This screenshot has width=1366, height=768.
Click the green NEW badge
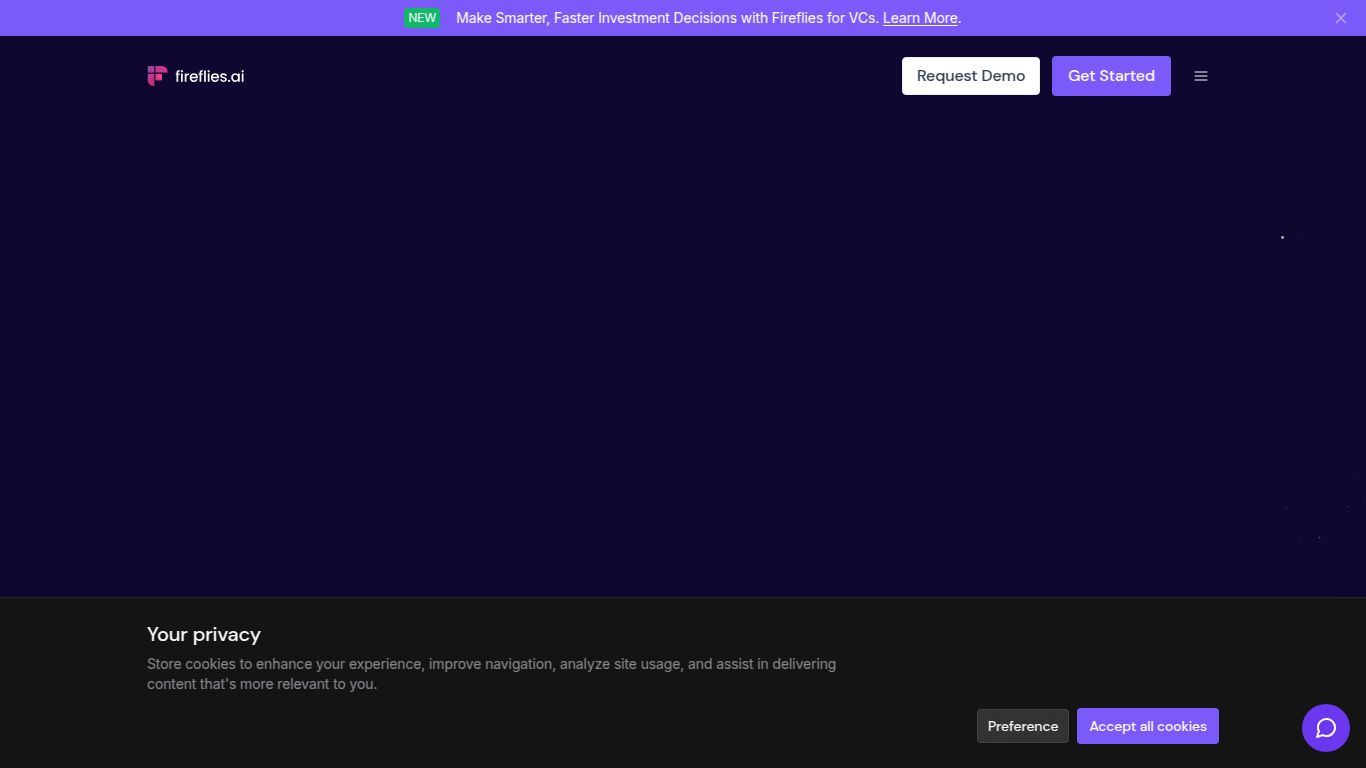pos(422,17)
